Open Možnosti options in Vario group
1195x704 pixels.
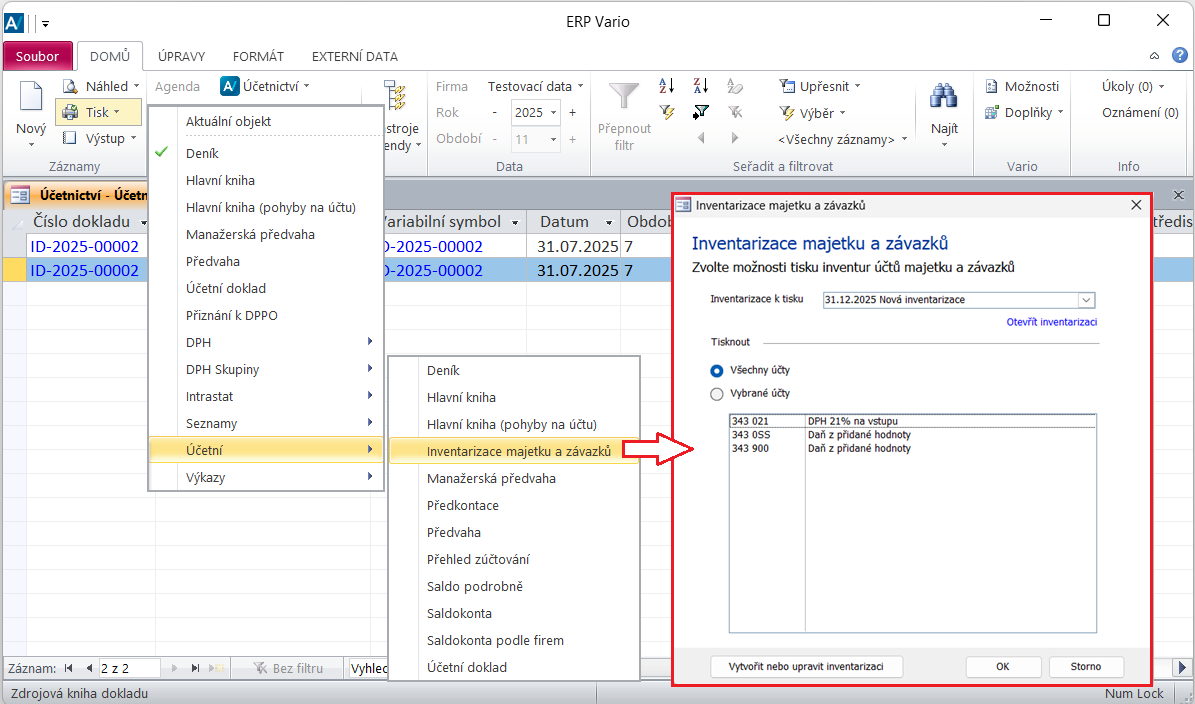(1022, 86)
